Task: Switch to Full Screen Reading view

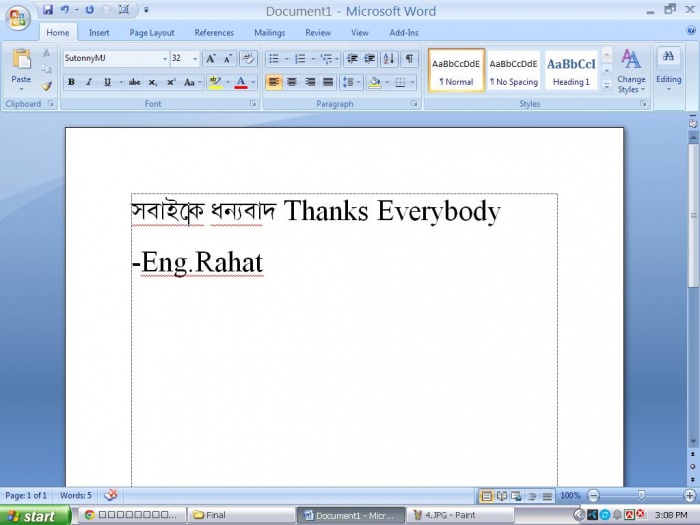Action: coord(502,496)
